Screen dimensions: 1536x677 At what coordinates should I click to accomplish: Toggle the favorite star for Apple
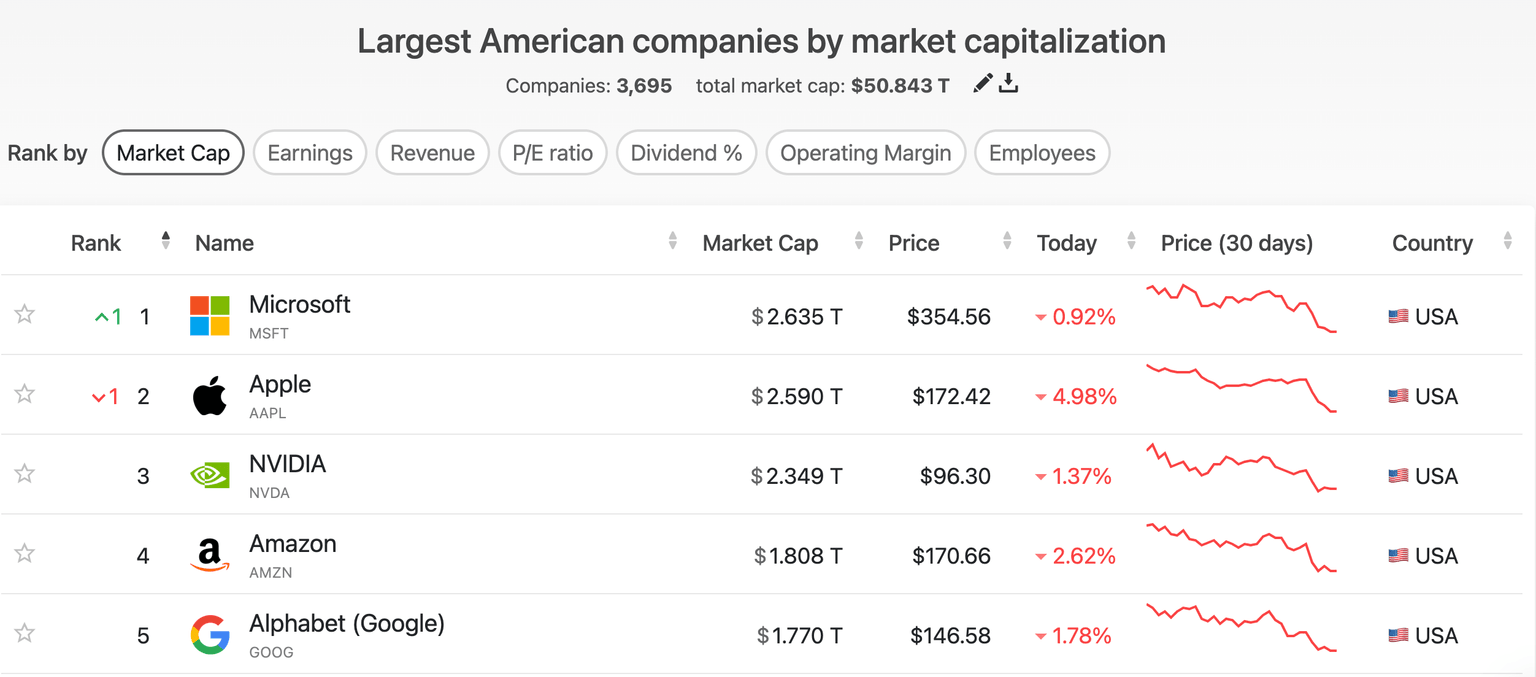(24, 395)
